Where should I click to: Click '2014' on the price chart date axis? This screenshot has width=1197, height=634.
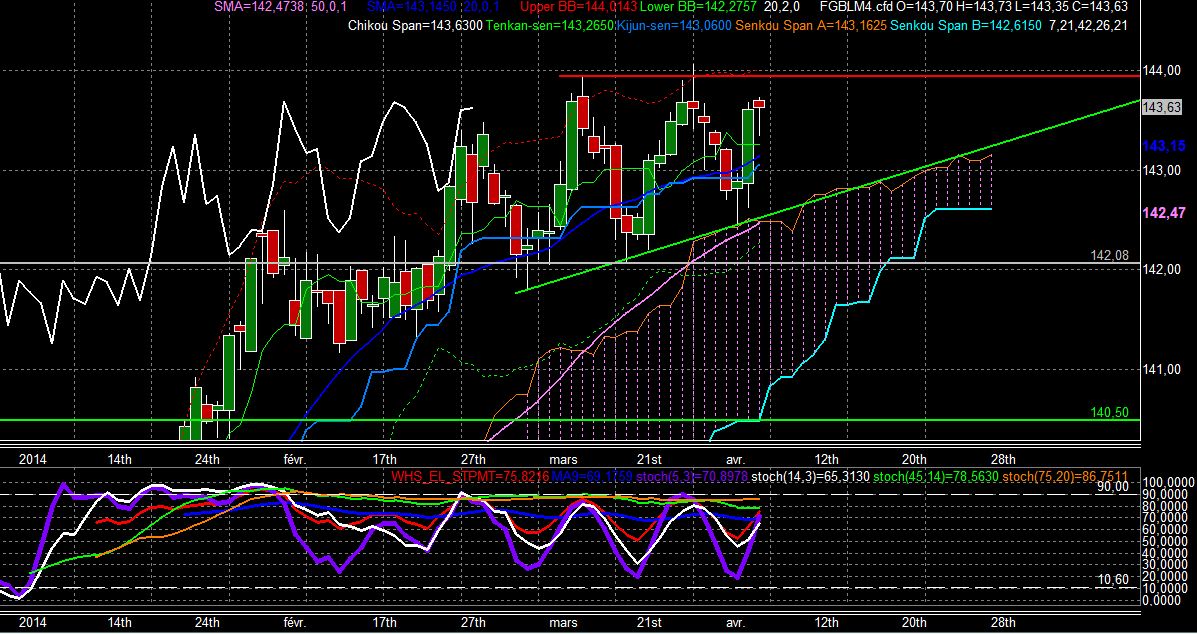point(32,459)
